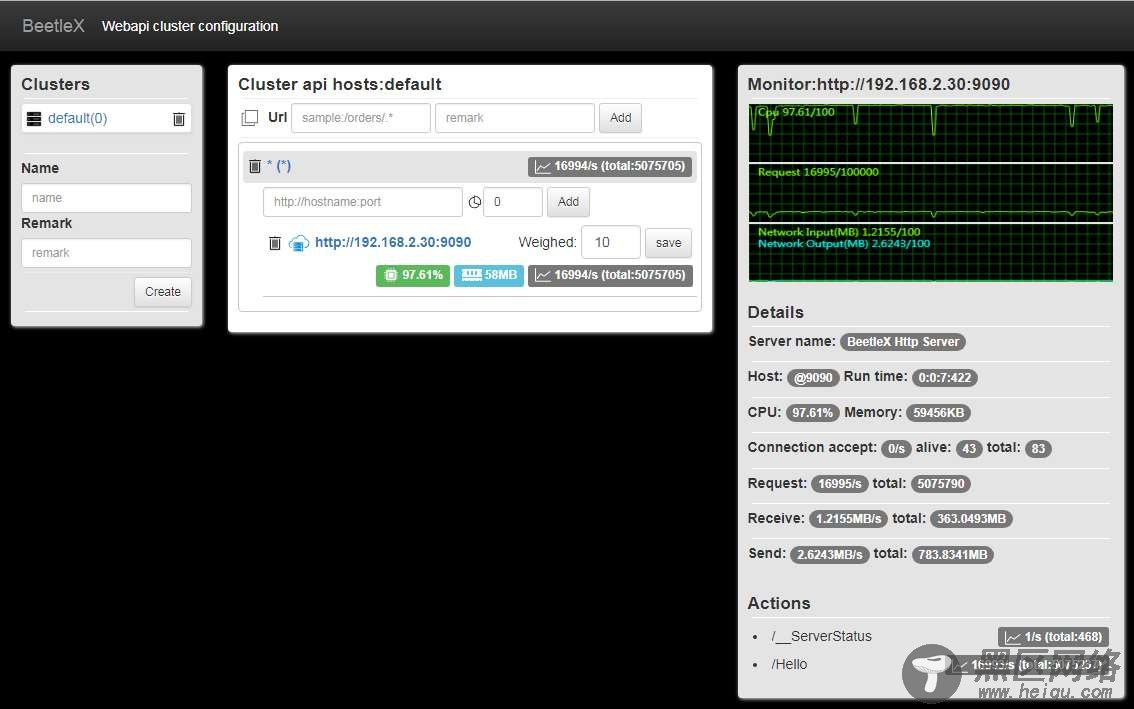Click the /__ServerStatus 1/s rate badge
The width and height of the screenshot is (1134, 709).
[1053, 637]
